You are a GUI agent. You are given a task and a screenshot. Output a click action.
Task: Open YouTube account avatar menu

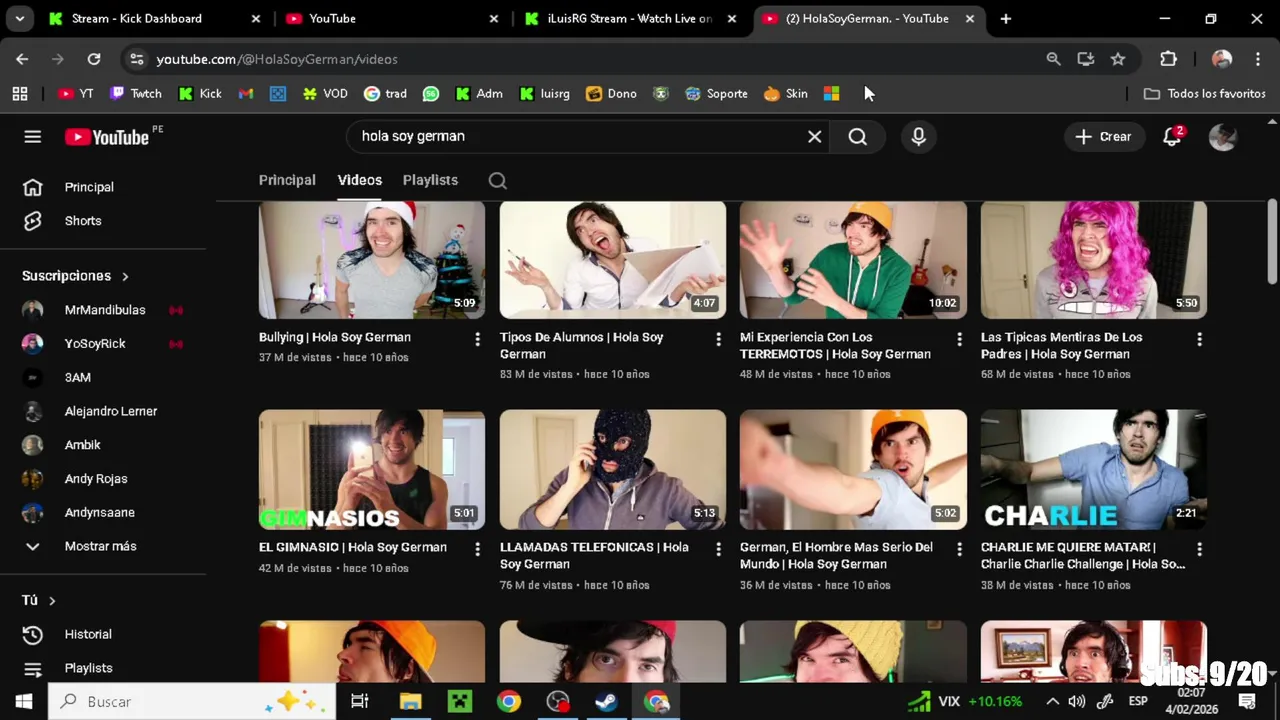coord(1222,137)
